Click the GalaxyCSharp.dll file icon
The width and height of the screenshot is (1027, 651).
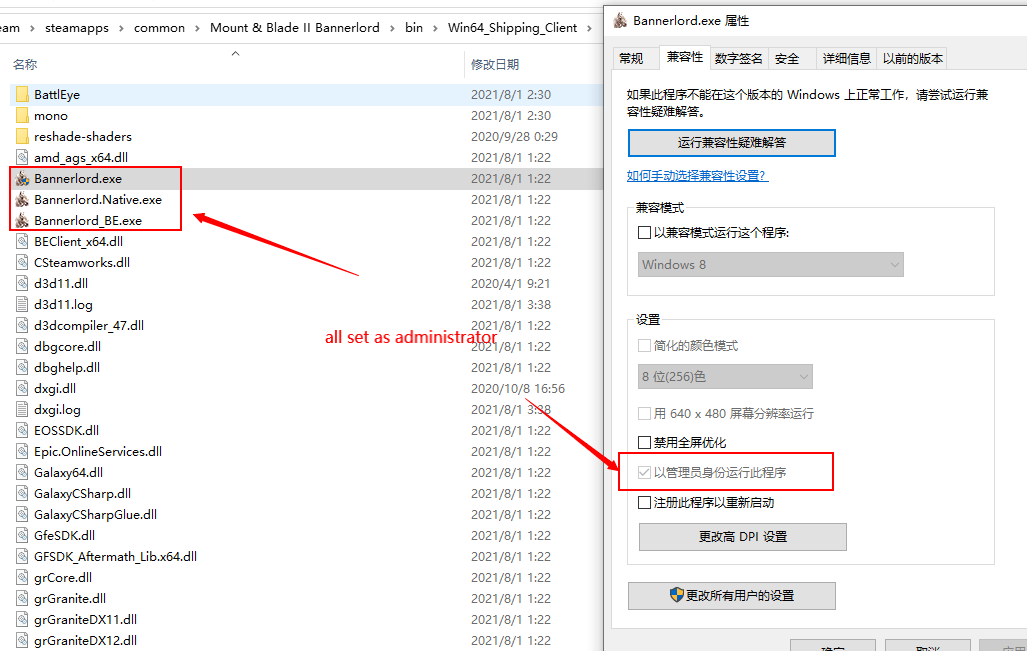22,493
